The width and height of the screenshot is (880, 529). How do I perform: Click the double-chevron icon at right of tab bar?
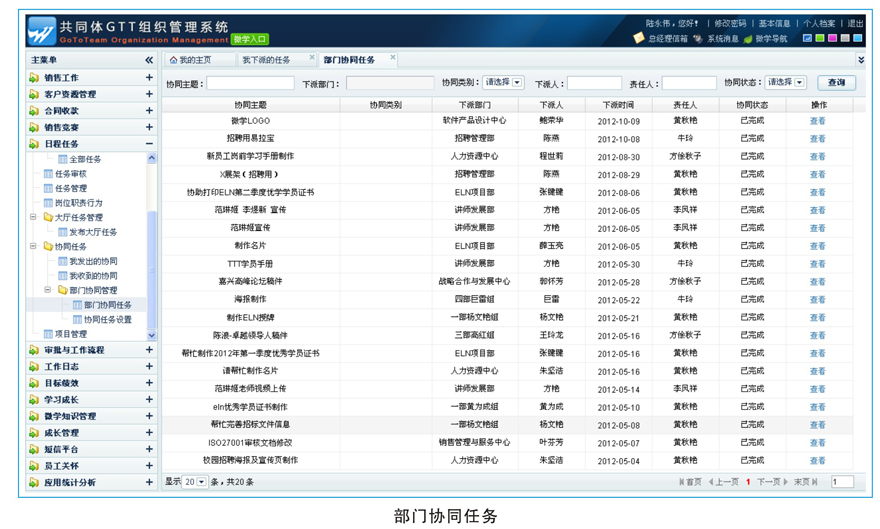coord(861,60)
